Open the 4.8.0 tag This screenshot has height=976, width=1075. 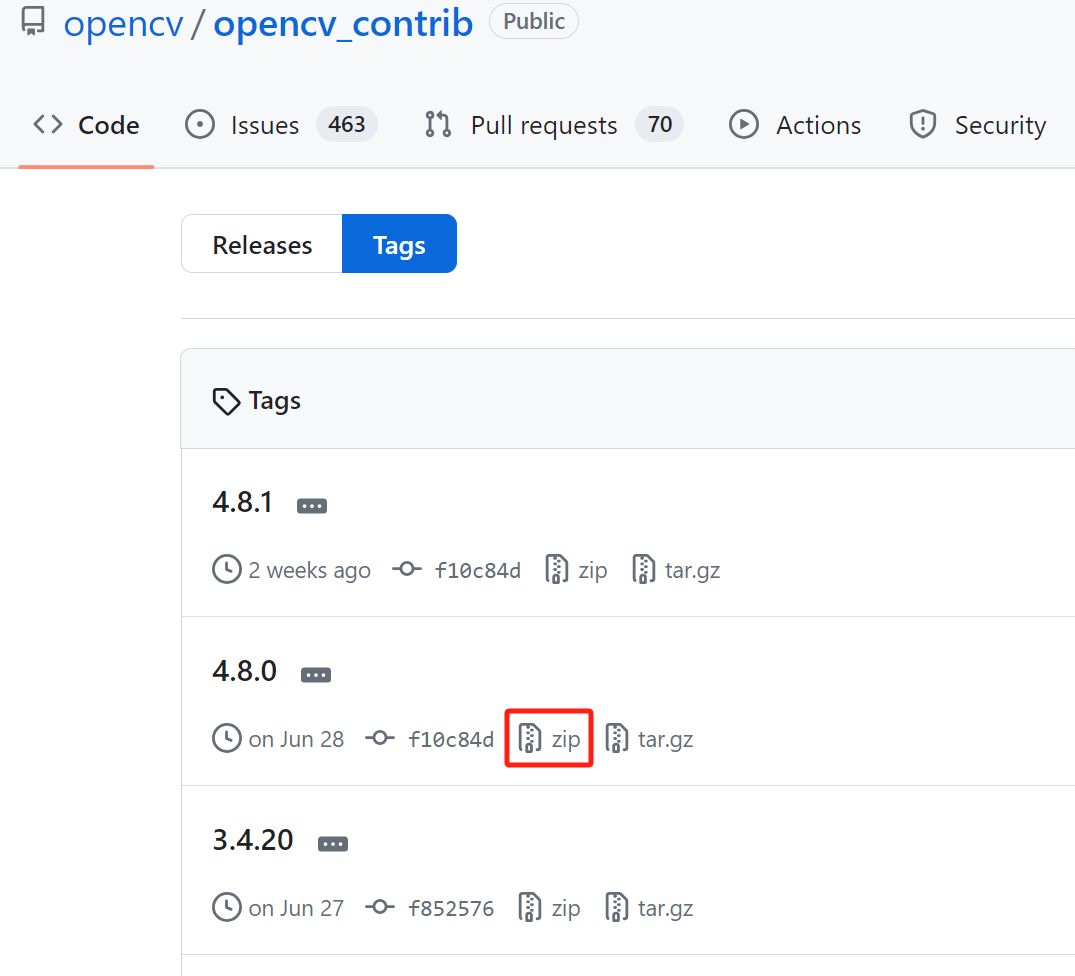tap(245, 671)
